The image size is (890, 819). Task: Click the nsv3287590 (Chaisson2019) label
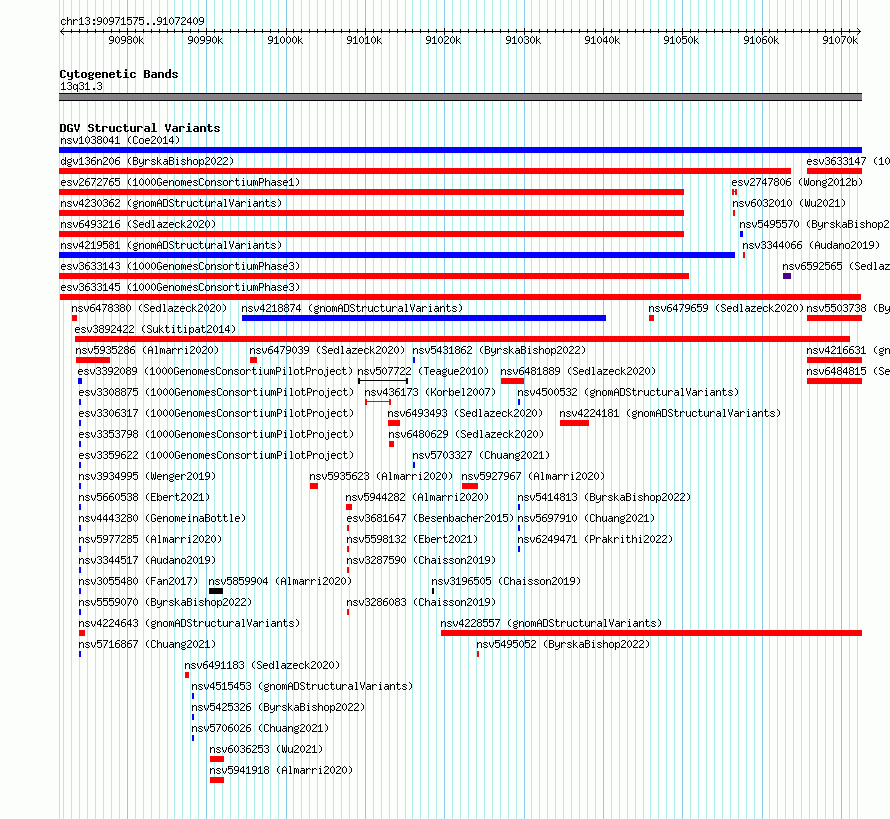pos(421,560)
